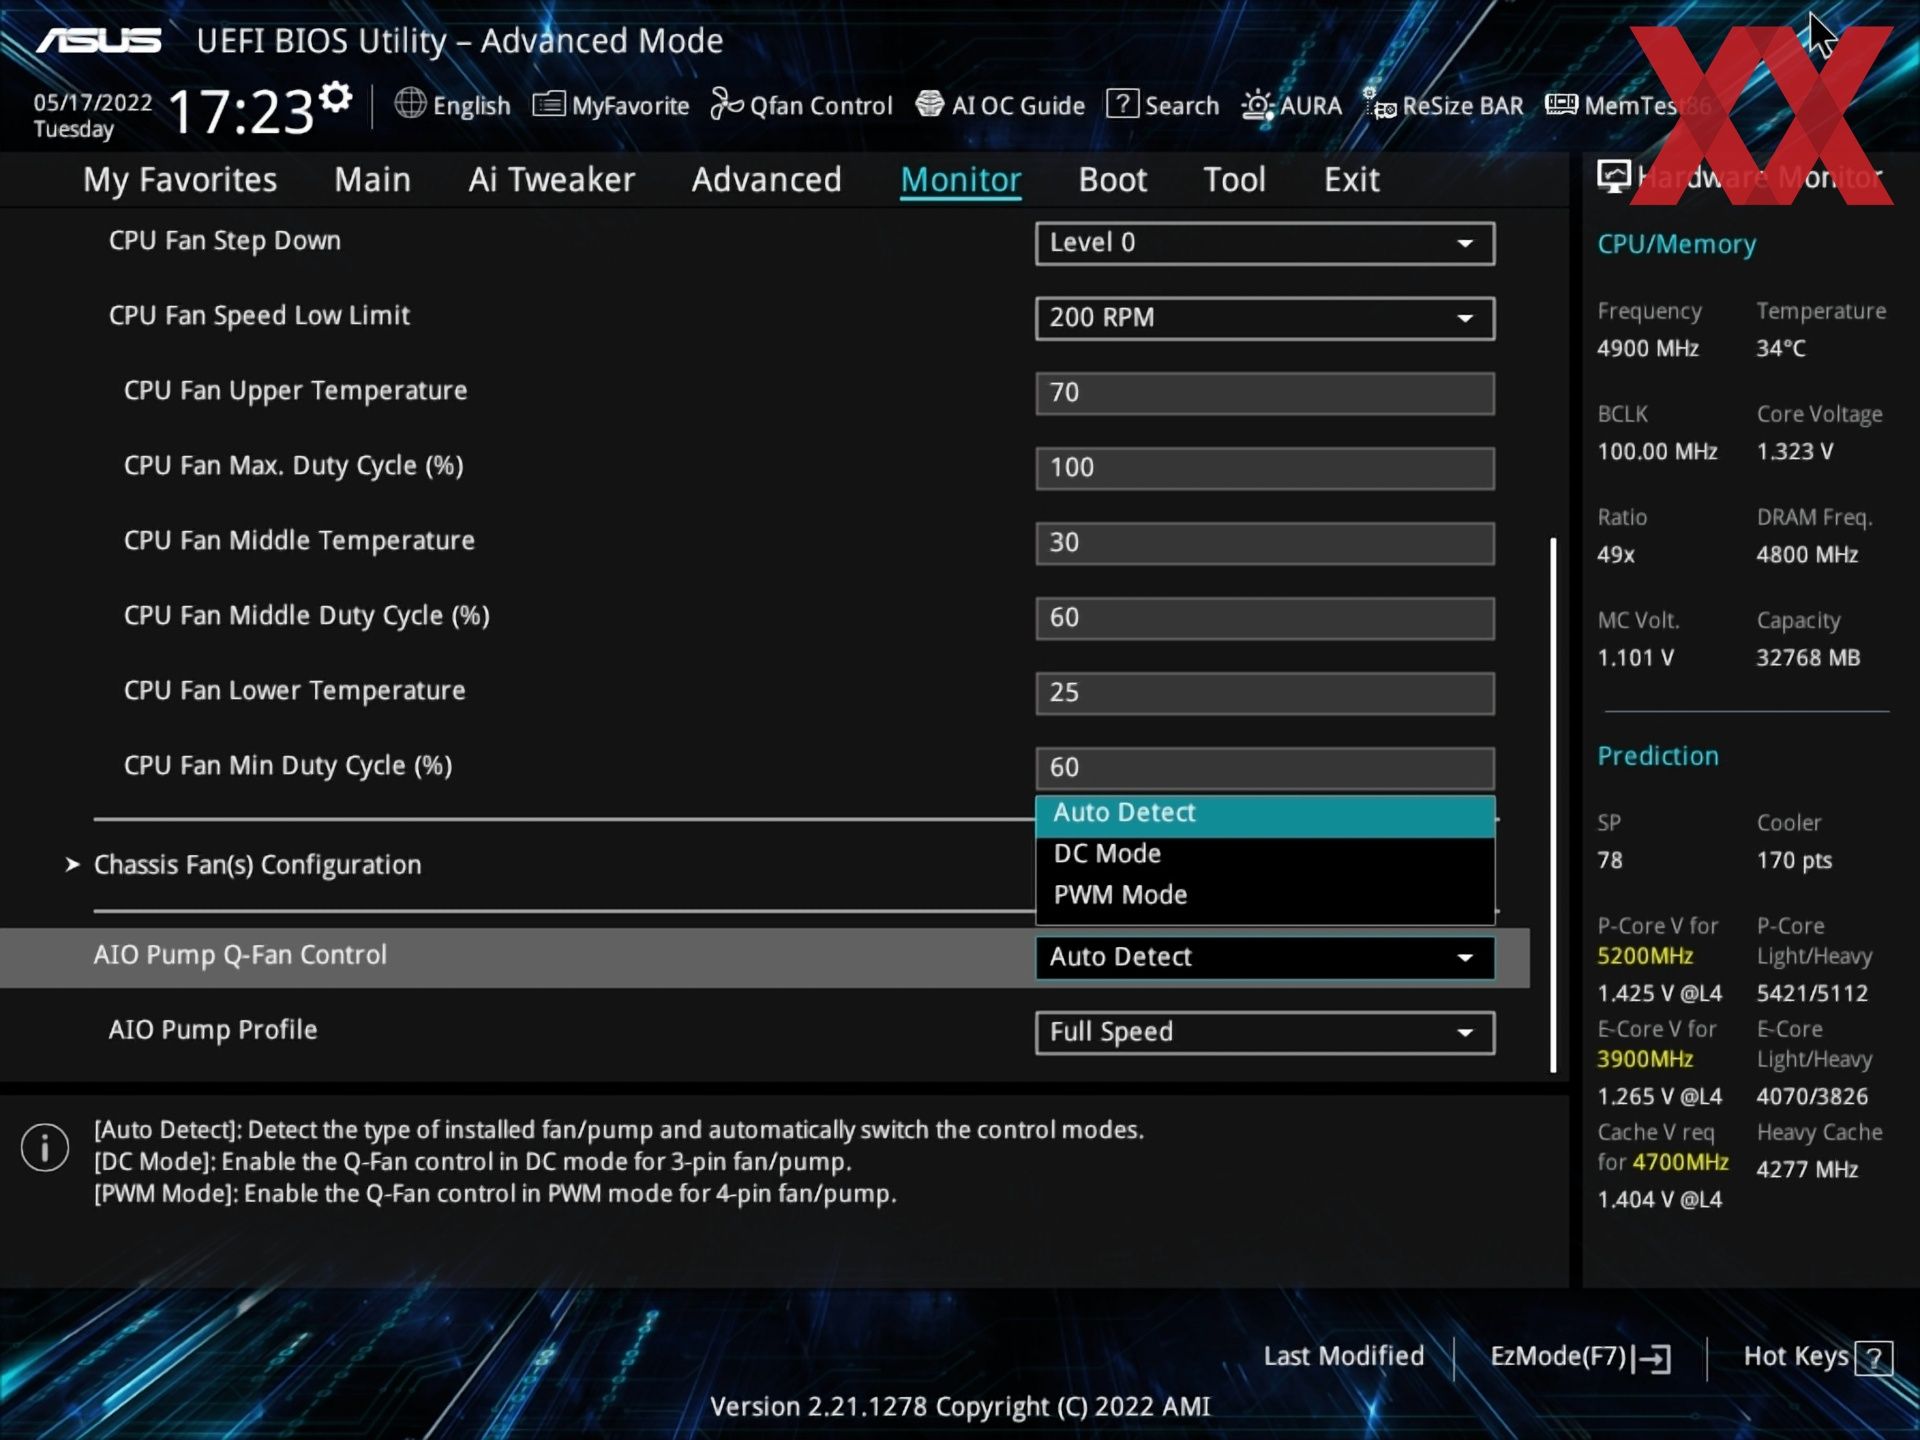Open MemTest86 memory icon
1920x1440 pixels.
pos(1561,104)
